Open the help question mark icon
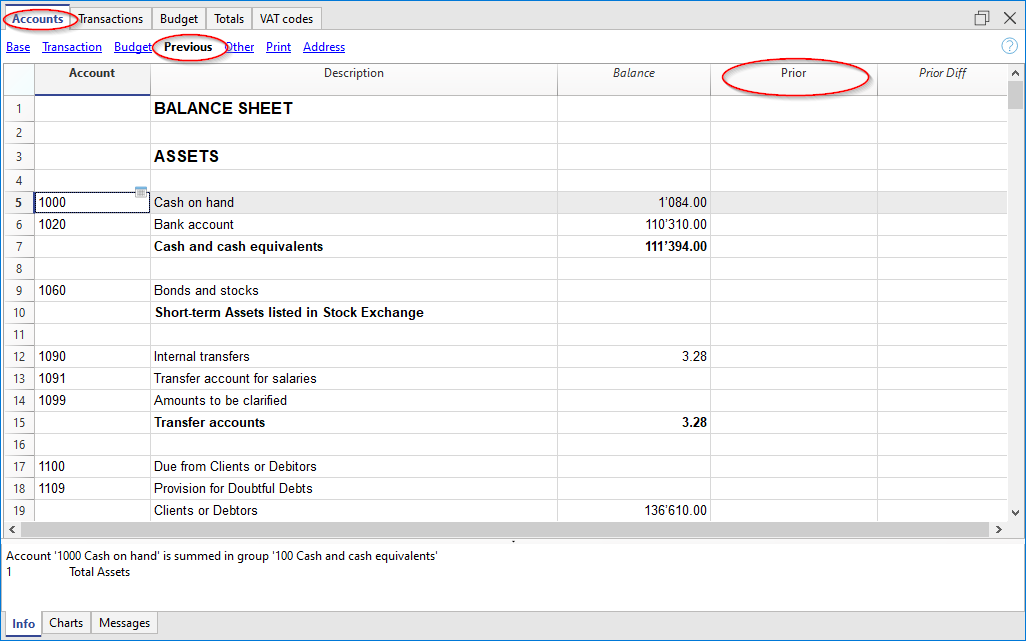1026x641 pixels. [x=1009, y=46]
